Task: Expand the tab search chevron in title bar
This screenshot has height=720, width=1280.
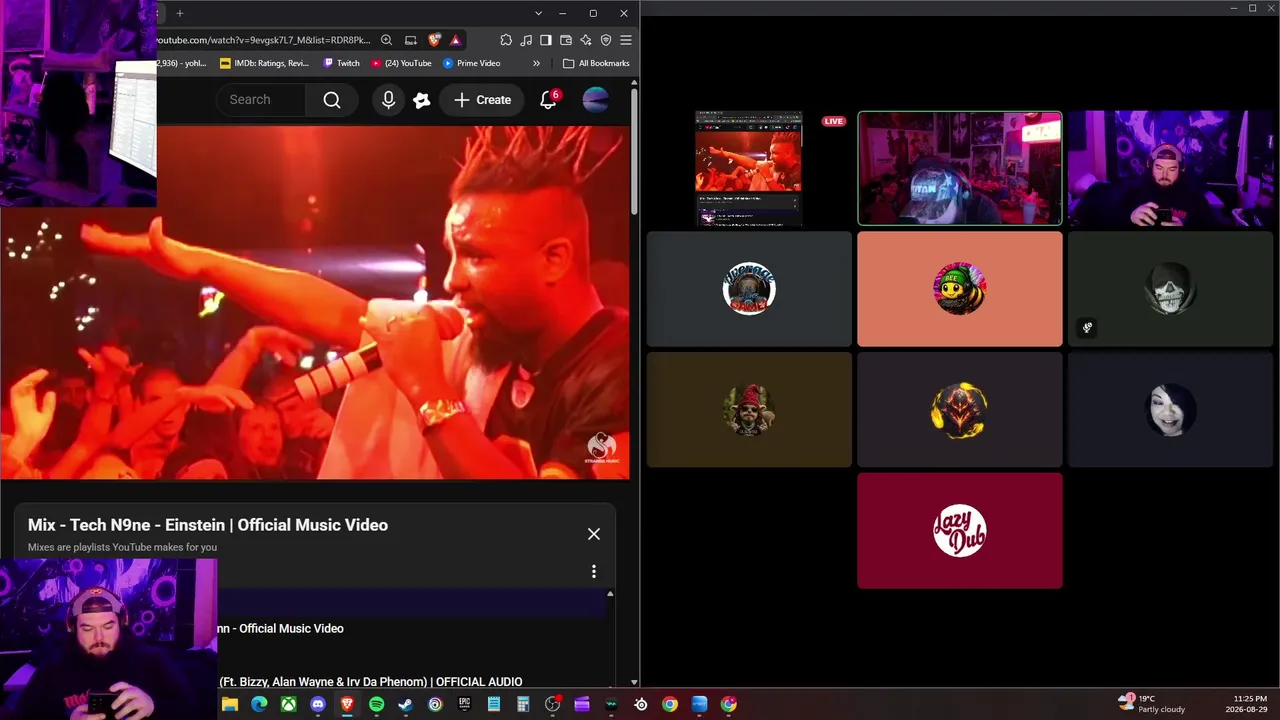Action: point(538,13)
